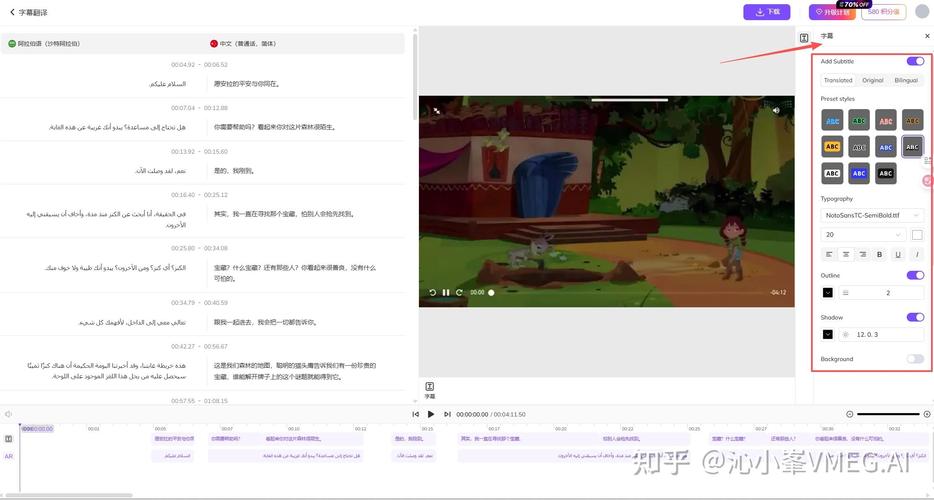The width and height of the screenshot is (934, 500).
Task: Switch to the Translated tab
Action: [x=838, y=80]
